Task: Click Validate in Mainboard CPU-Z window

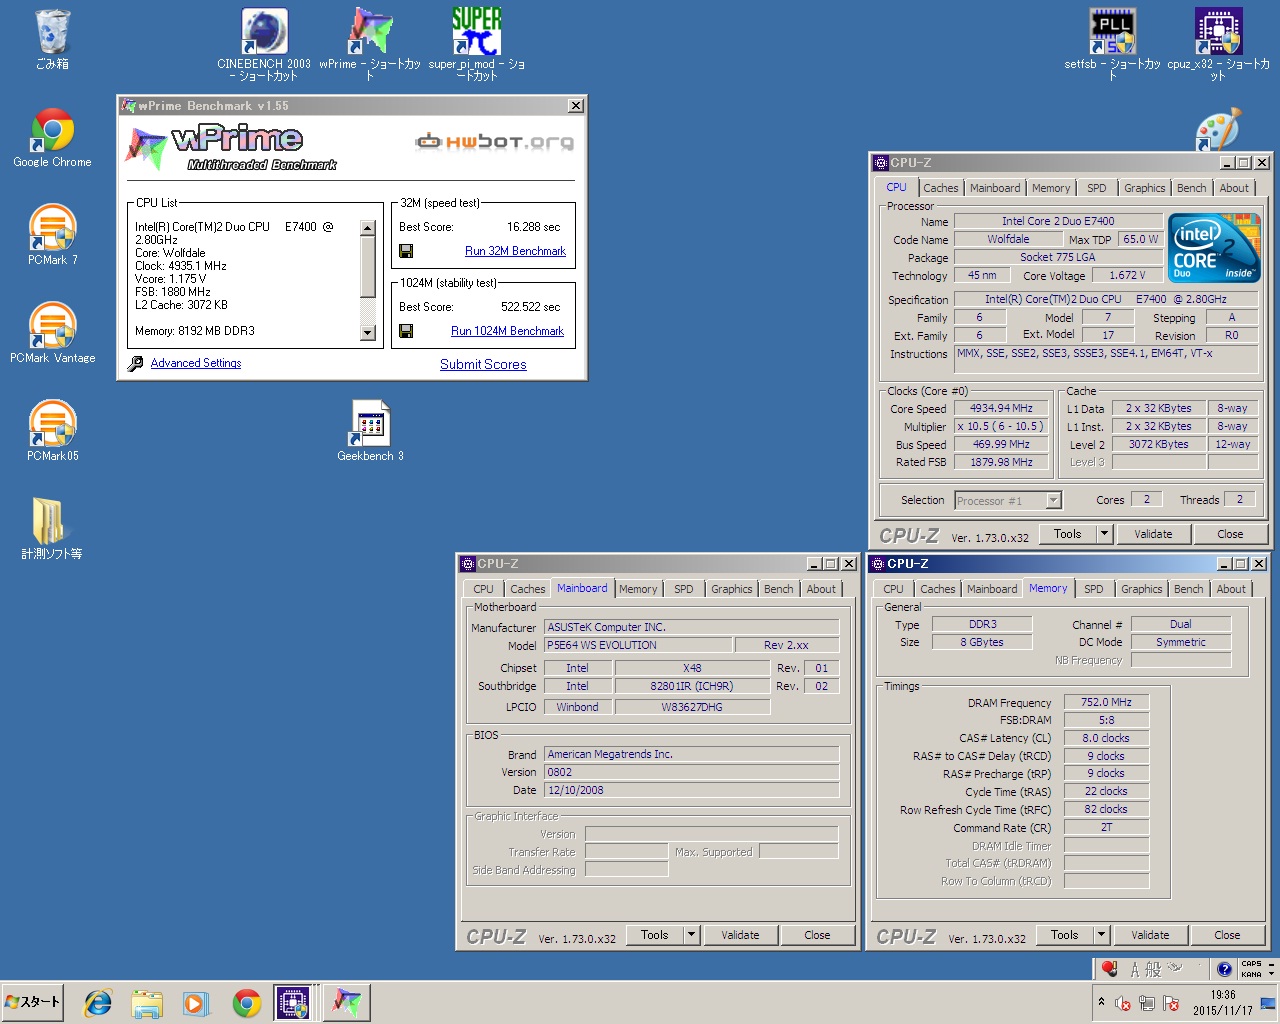Action: point(740,935)
